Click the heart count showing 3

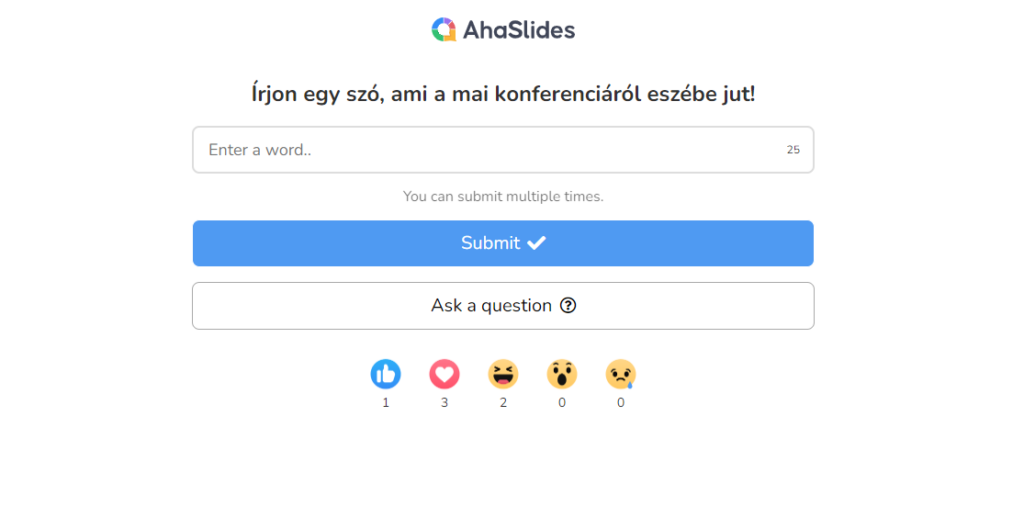pyautogui.click(x=444, y=403)
